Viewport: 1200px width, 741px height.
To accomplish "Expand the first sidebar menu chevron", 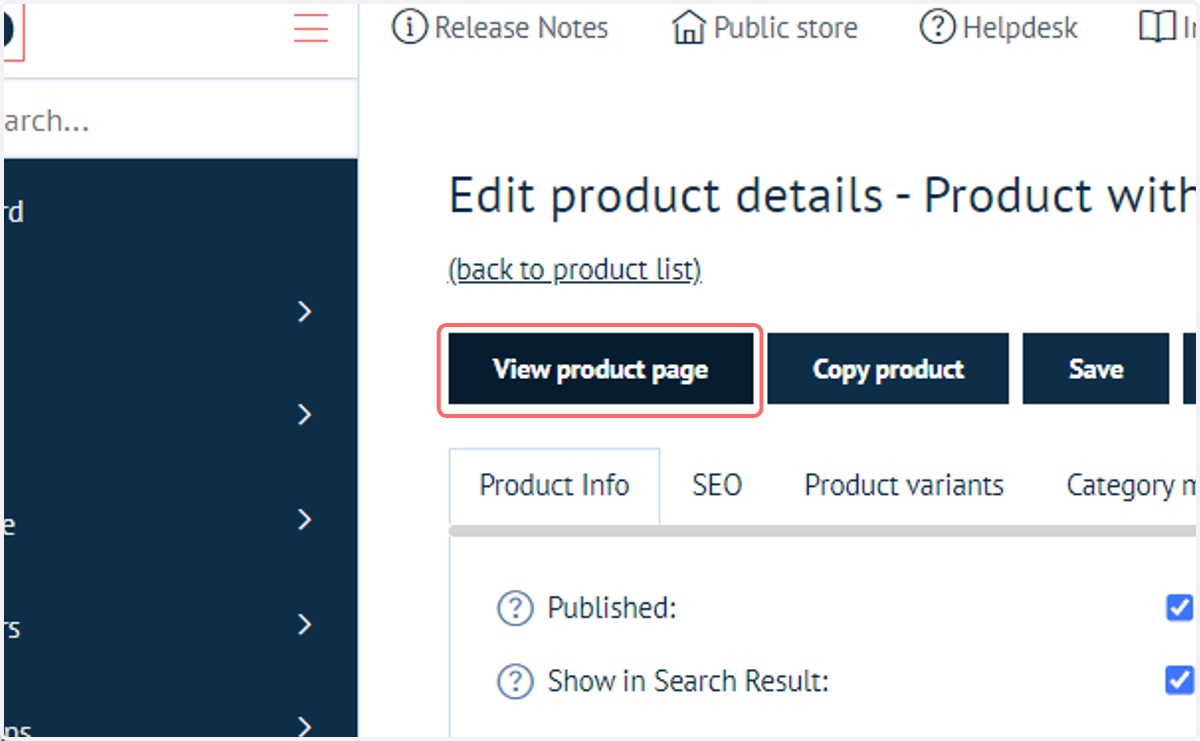I will [x=305, y=312].
